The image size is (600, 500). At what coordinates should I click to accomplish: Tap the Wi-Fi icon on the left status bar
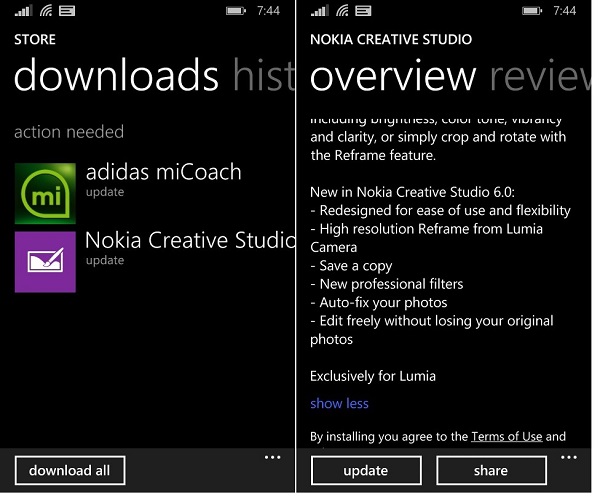point(46,11)
